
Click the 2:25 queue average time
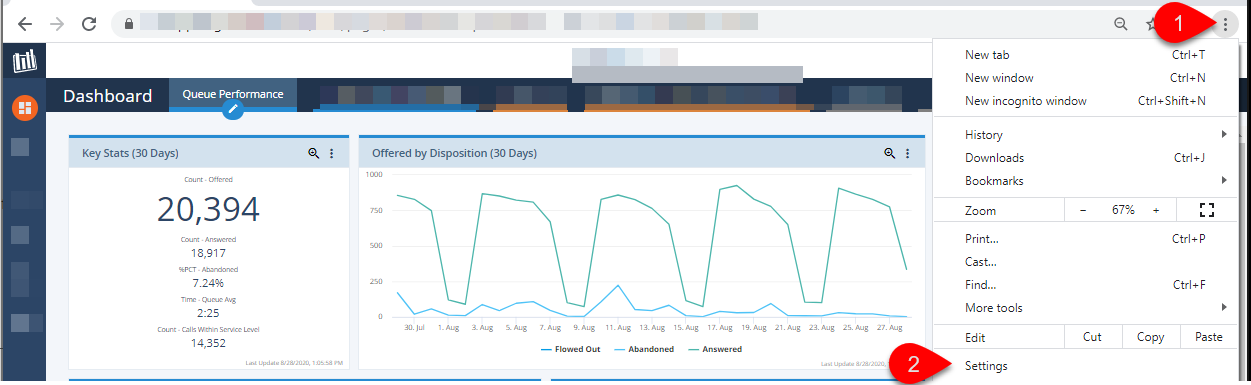click(208, 313)
